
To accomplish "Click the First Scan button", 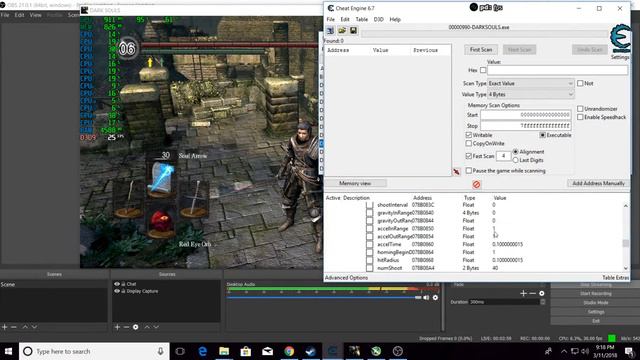I will 481,50.
